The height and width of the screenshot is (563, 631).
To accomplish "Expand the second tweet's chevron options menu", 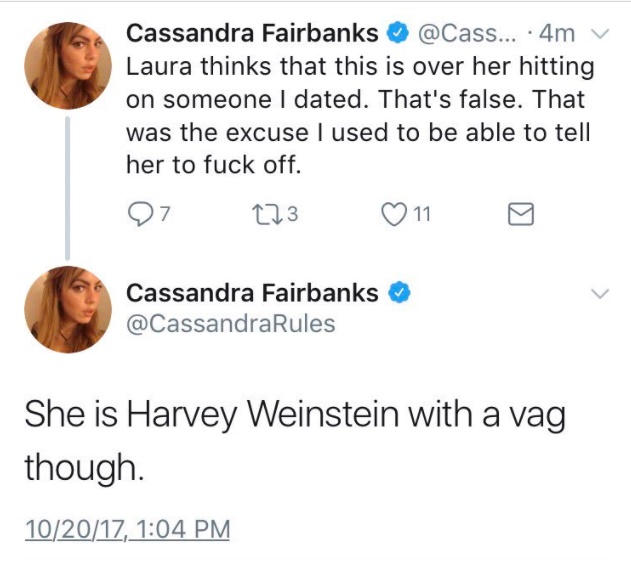I will point(600,294).
